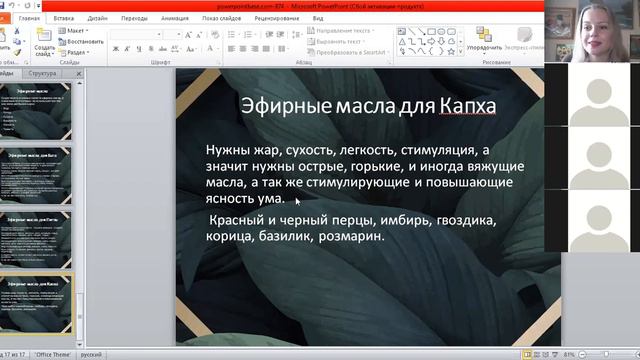The image size is (640, 360).
Task: Switch to the Вставка ribbon tab
Action: pos(64,18)
